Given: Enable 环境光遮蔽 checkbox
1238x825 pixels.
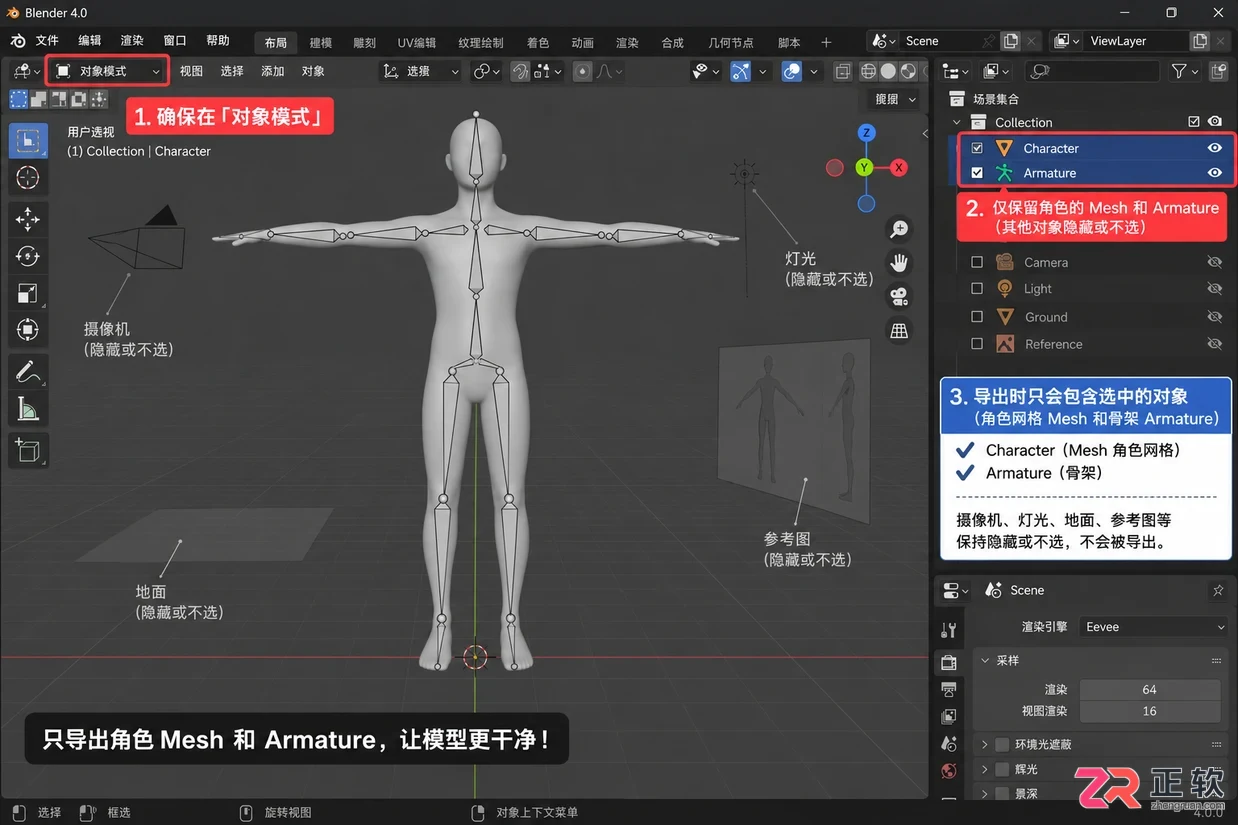Looking at the screenshot, I should coord(1001,745).
